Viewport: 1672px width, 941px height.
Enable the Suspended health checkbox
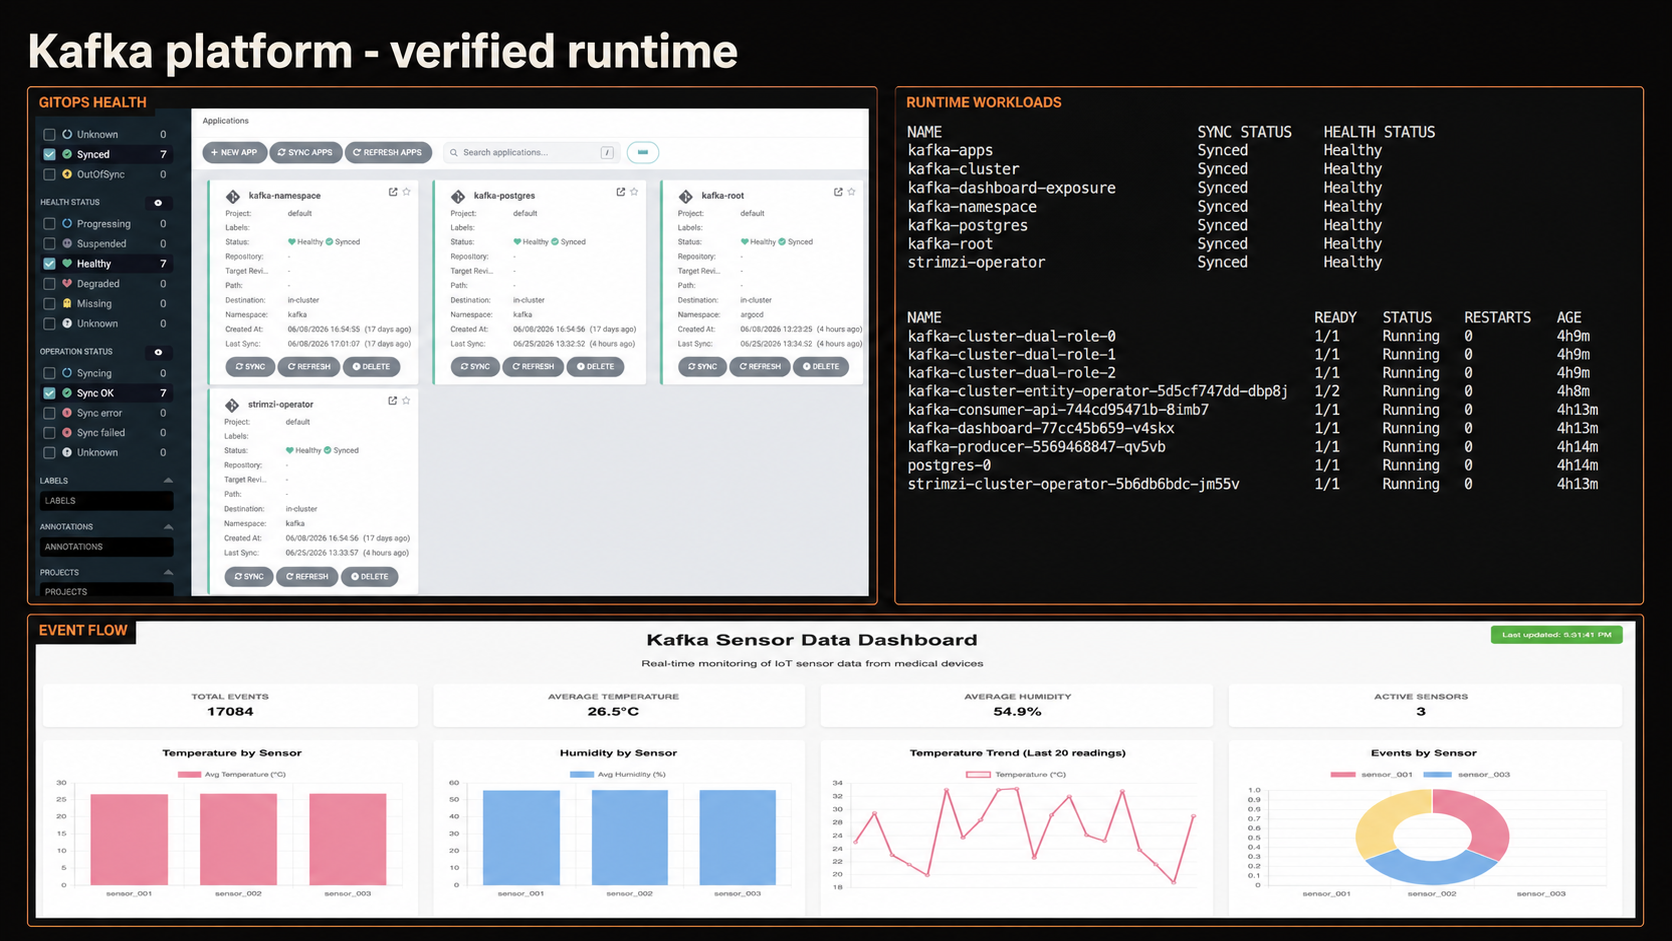[x=49, y=244]
